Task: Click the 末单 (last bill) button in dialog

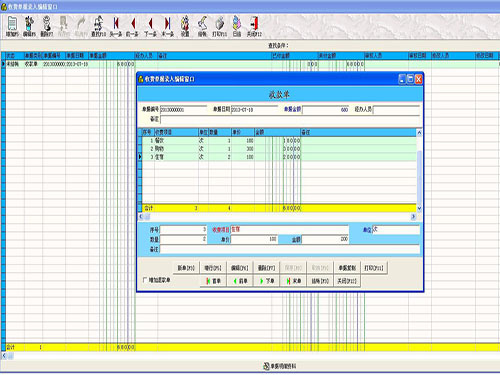Action: coord(293,281)
